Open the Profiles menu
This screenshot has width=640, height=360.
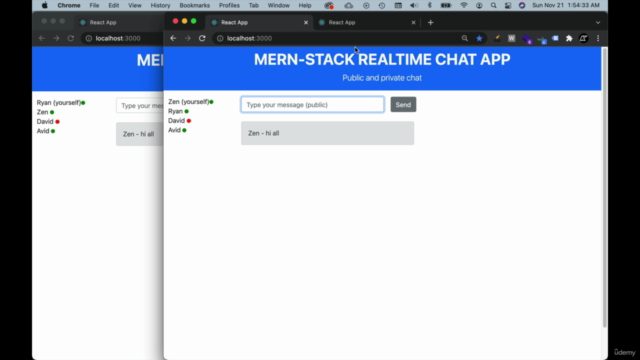(229, 5)
